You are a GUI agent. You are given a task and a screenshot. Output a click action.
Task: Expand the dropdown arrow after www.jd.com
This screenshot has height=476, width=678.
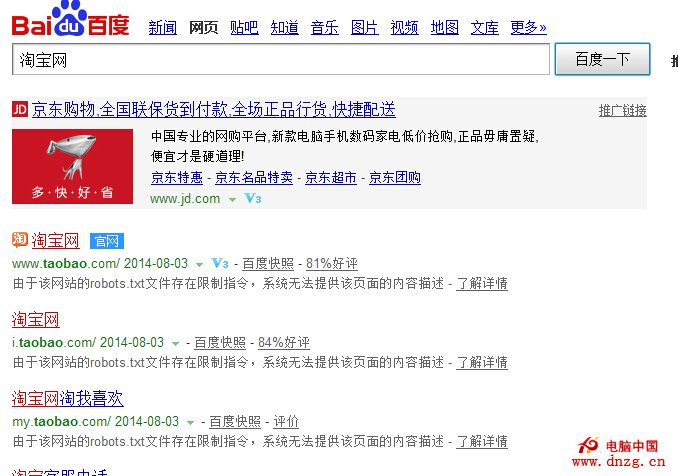[232, 199]
